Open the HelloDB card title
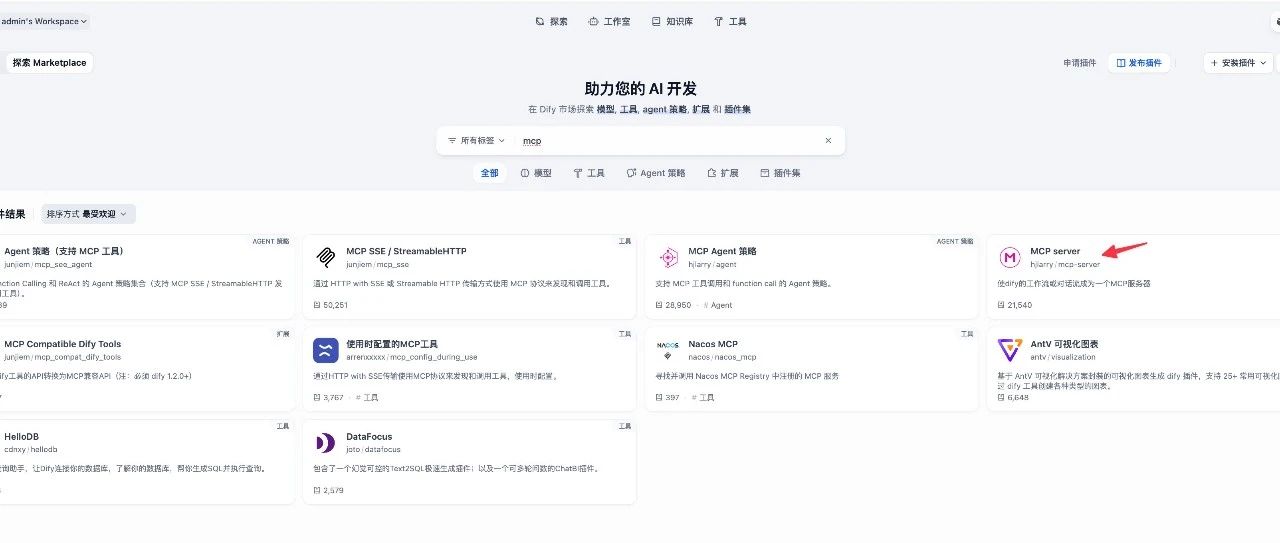Screen dimensions: 1280x543 point(21,437)
